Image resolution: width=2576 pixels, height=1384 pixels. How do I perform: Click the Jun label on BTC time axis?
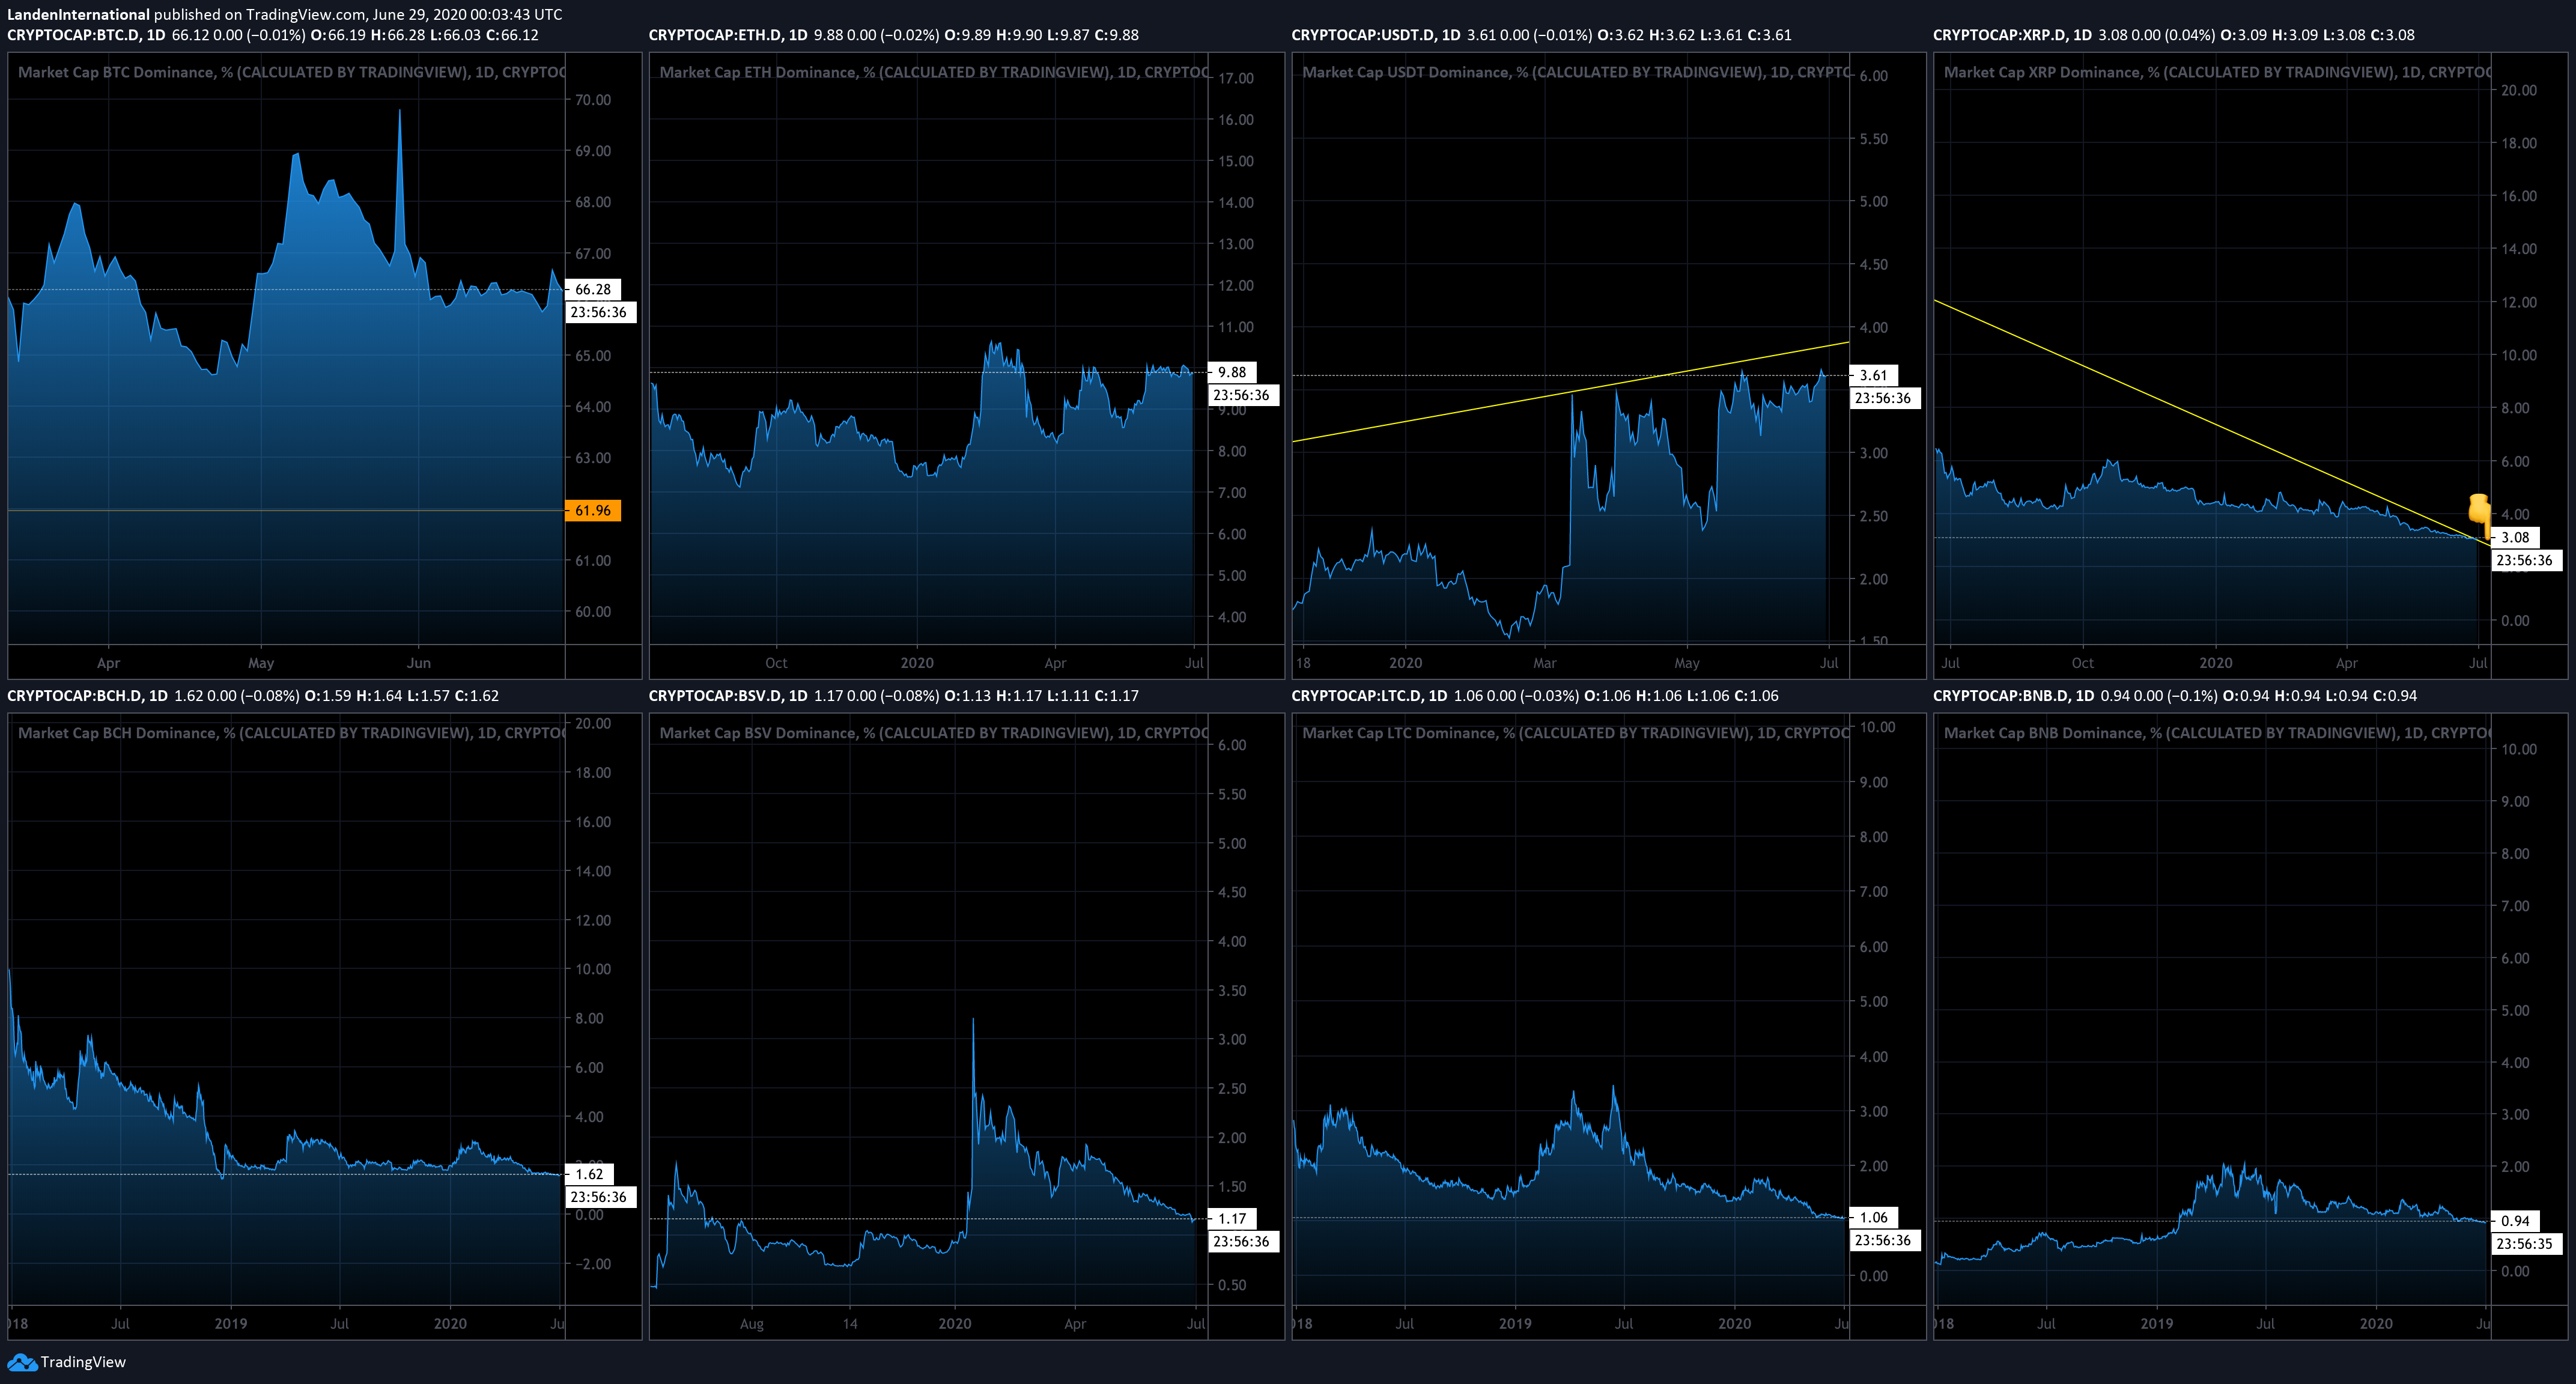(419, 663)
